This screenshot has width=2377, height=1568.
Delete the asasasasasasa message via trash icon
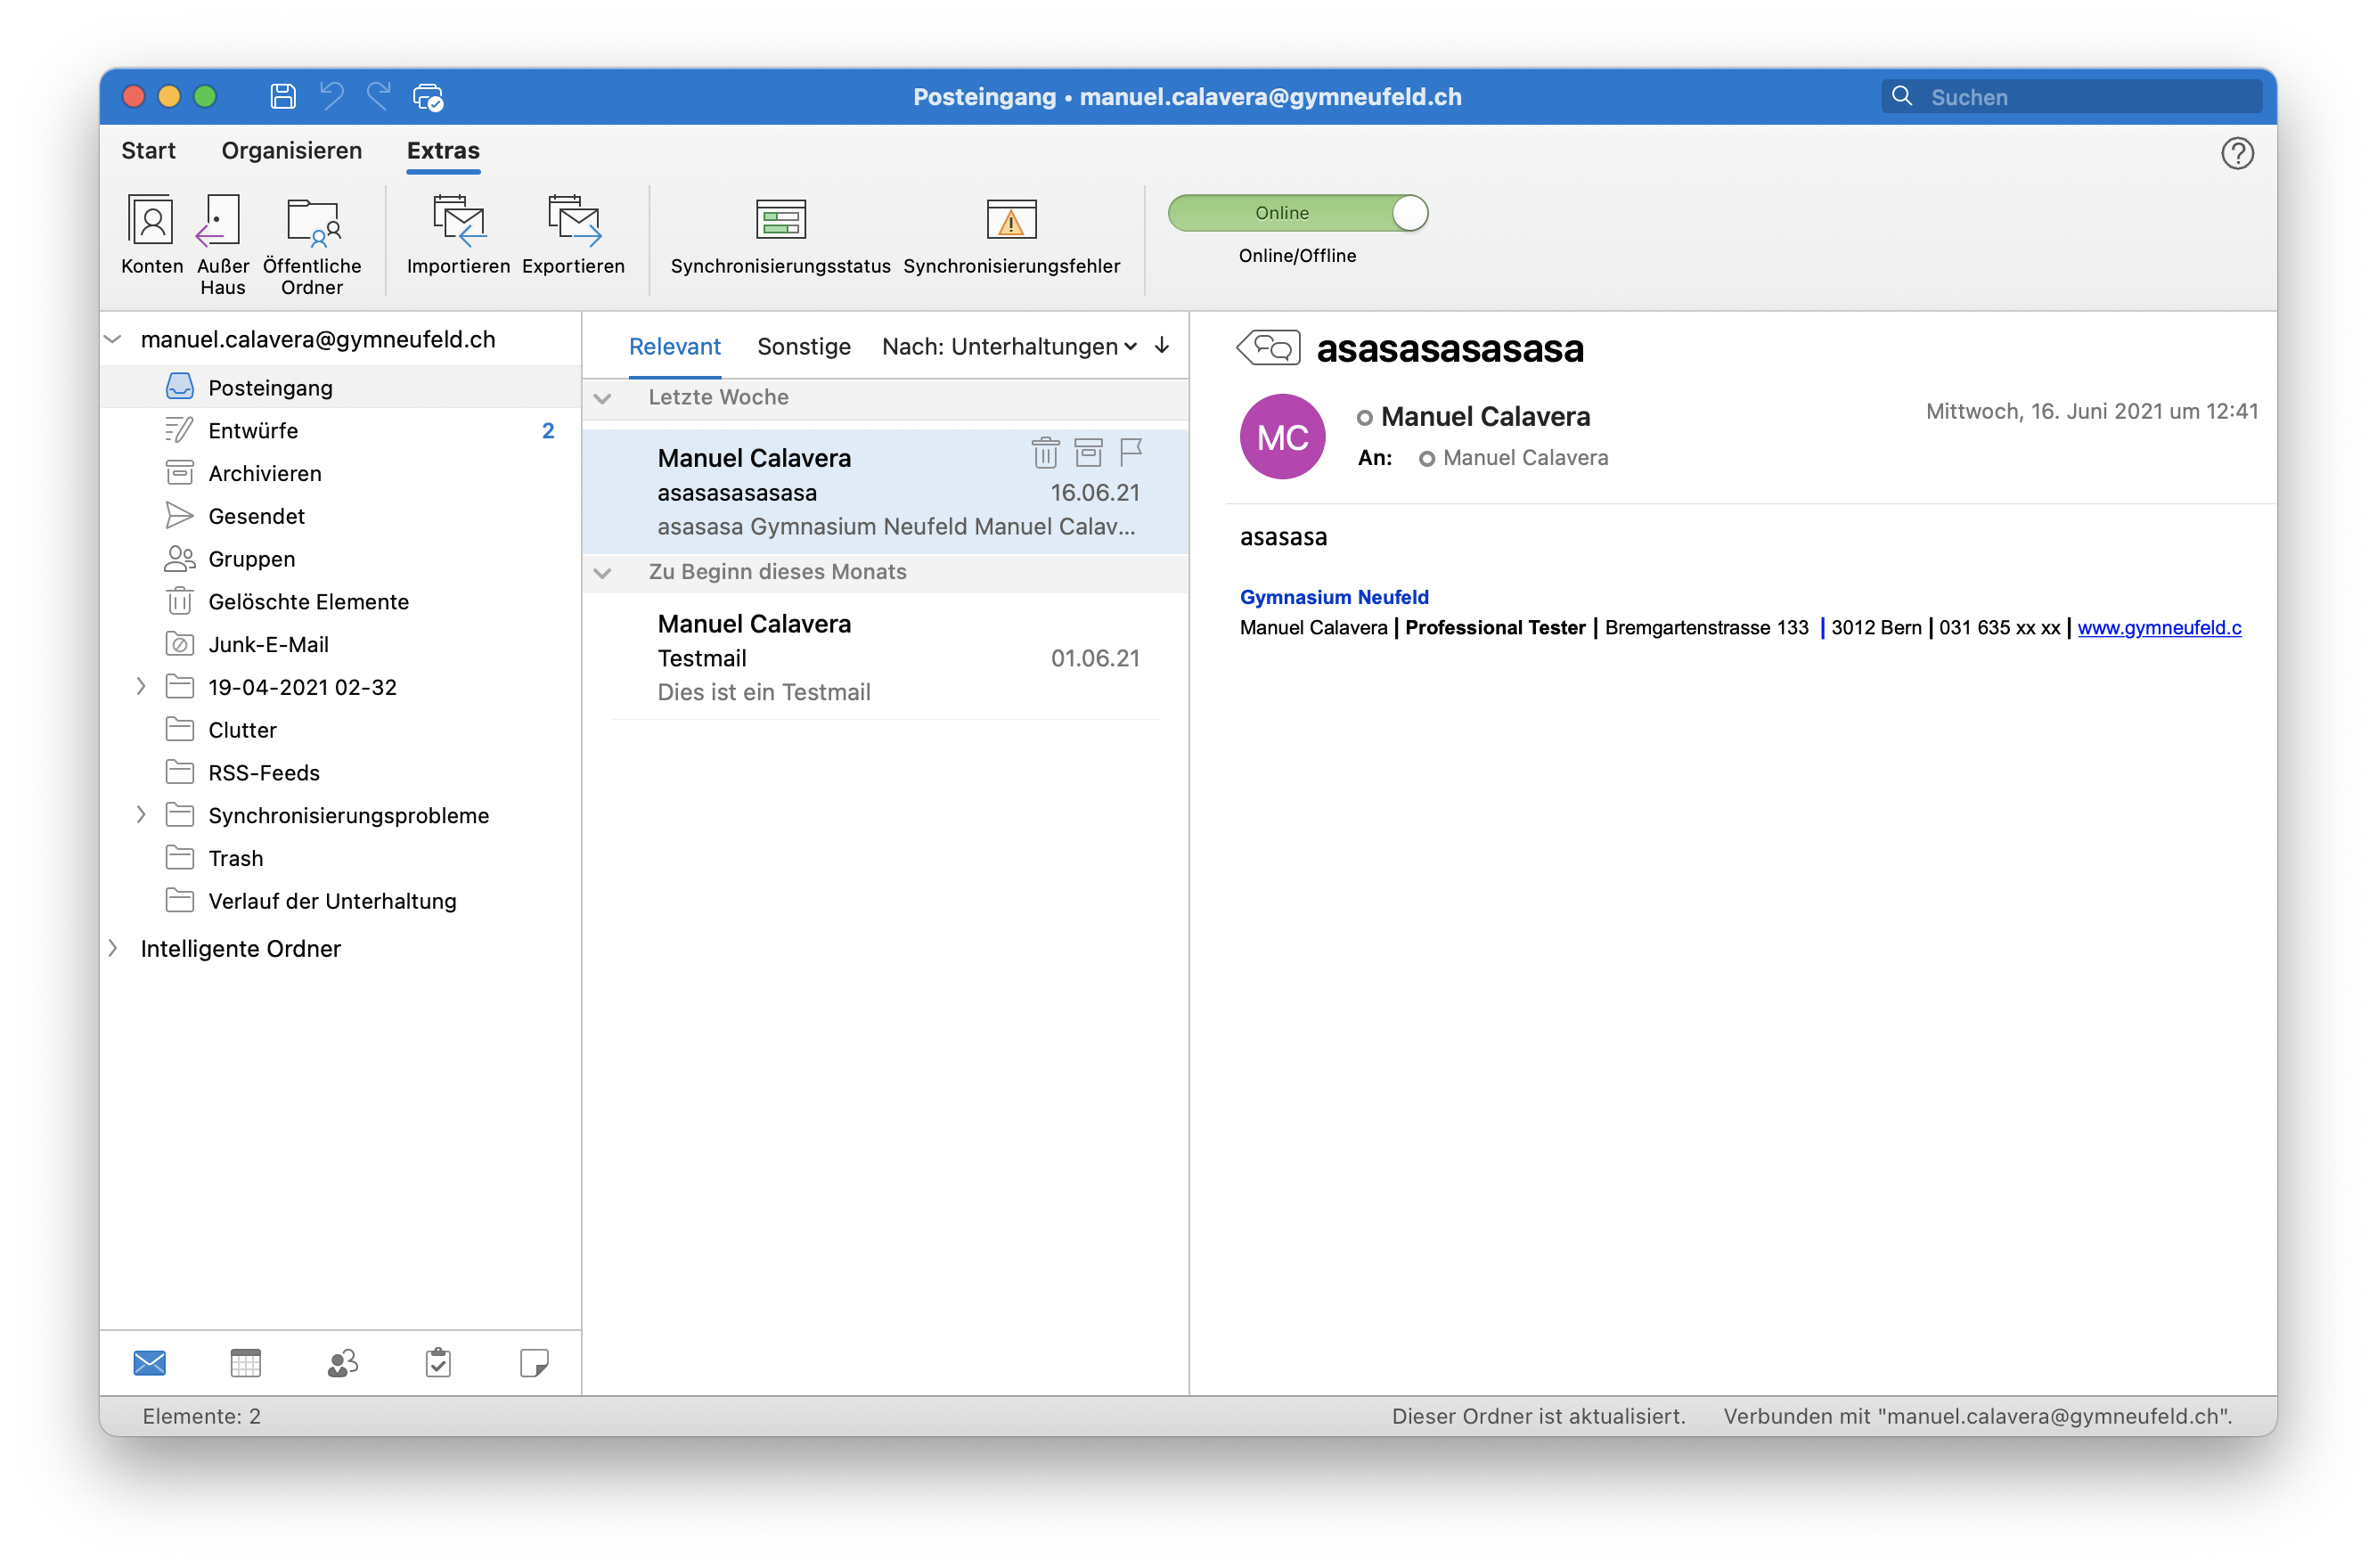[1045, 453]
